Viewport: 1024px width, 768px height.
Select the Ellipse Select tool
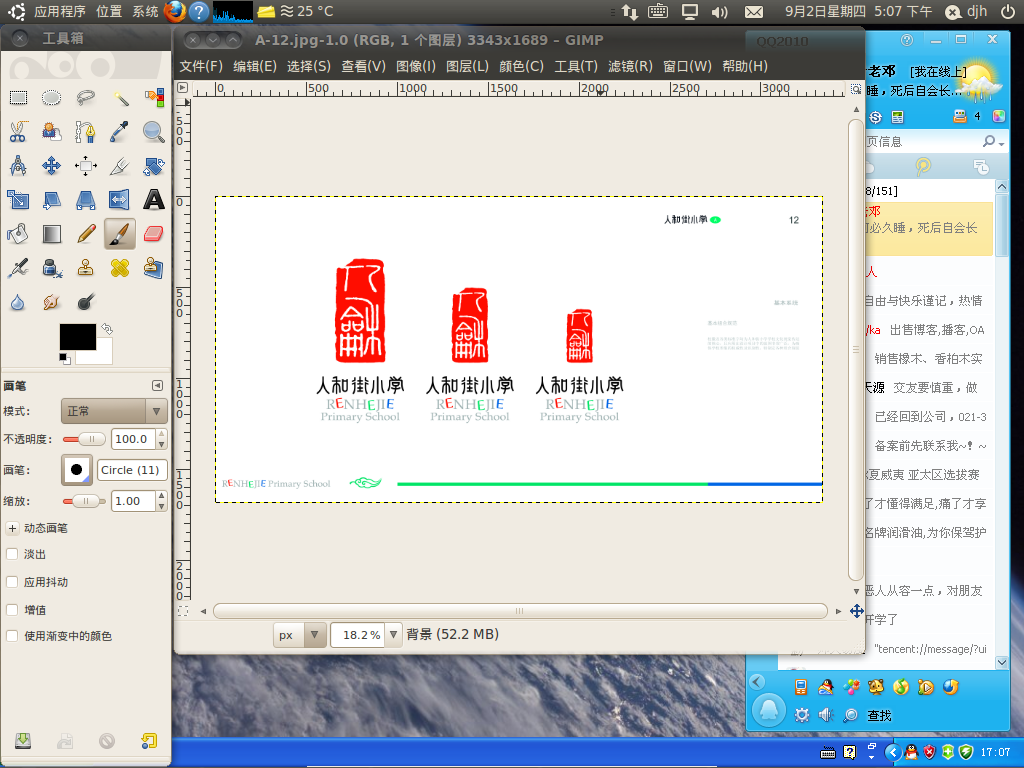(x=52, y=98)
